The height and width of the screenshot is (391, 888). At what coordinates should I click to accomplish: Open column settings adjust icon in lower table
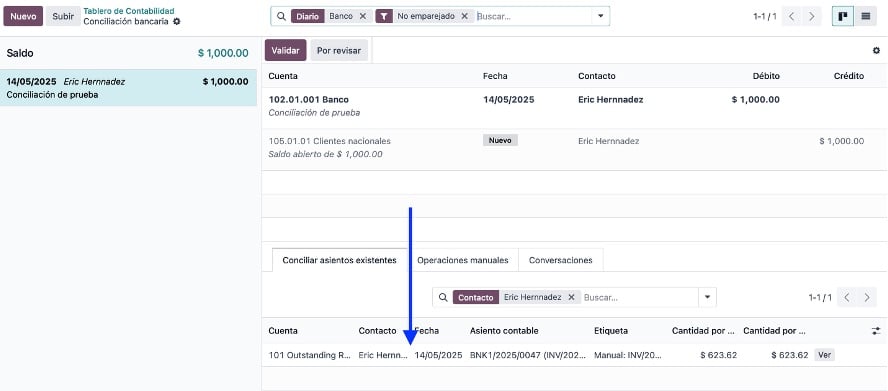[876, 331]
